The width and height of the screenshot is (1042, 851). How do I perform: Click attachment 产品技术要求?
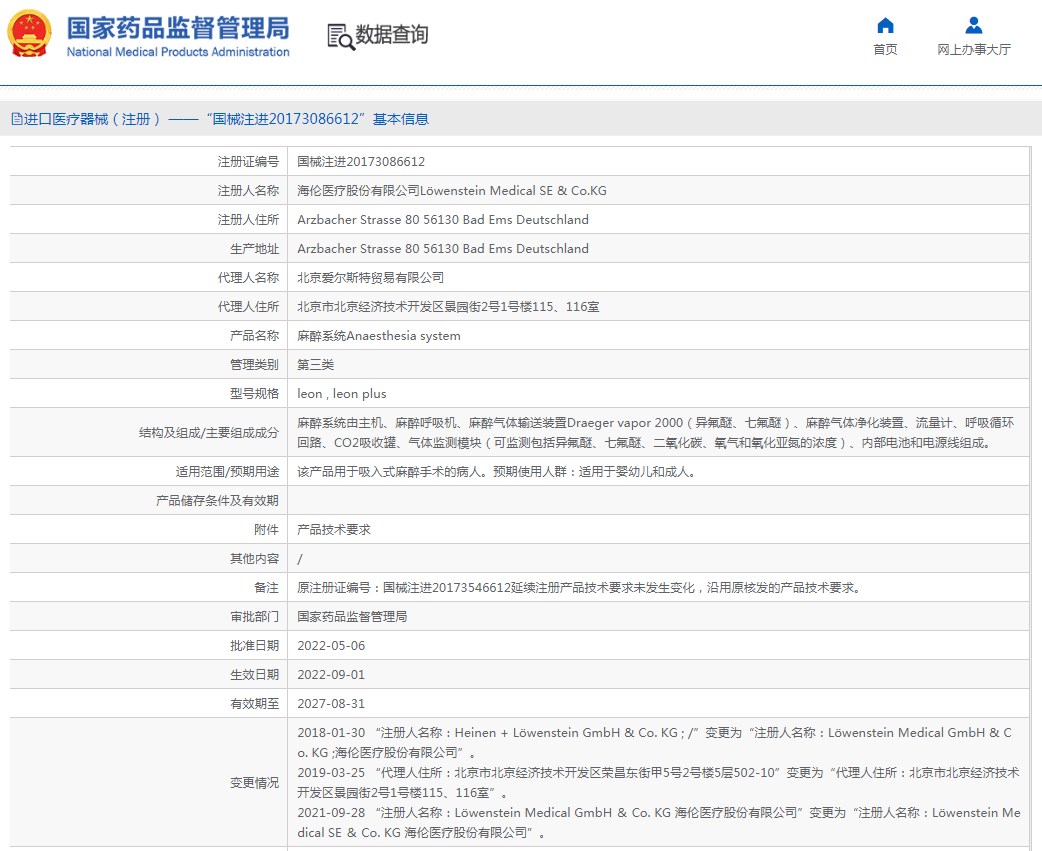(334, 529)
